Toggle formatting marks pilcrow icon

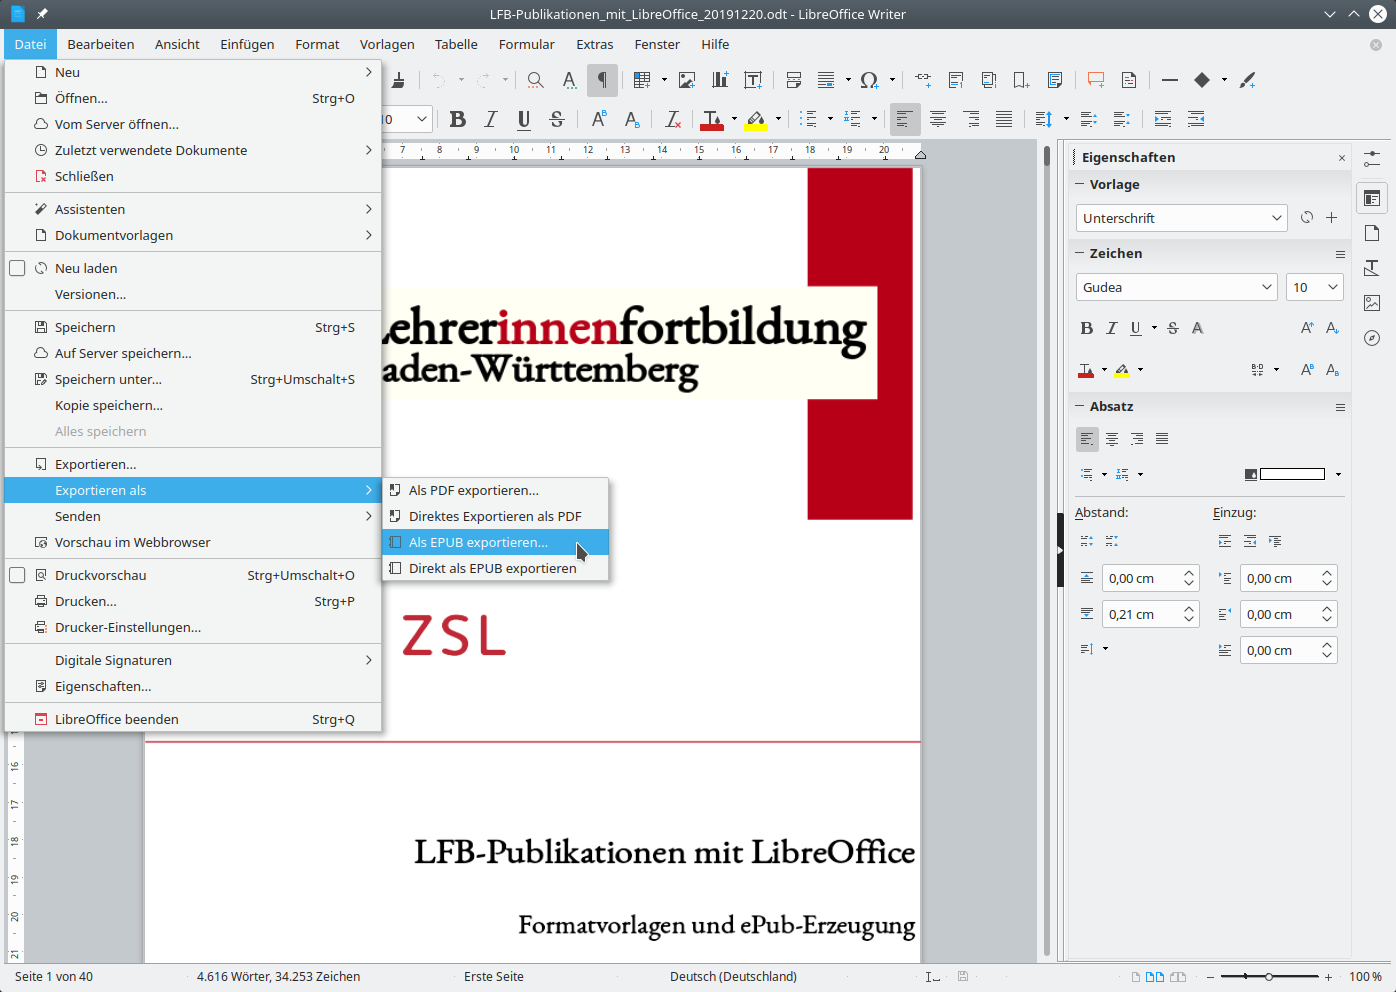click(602, 80)
